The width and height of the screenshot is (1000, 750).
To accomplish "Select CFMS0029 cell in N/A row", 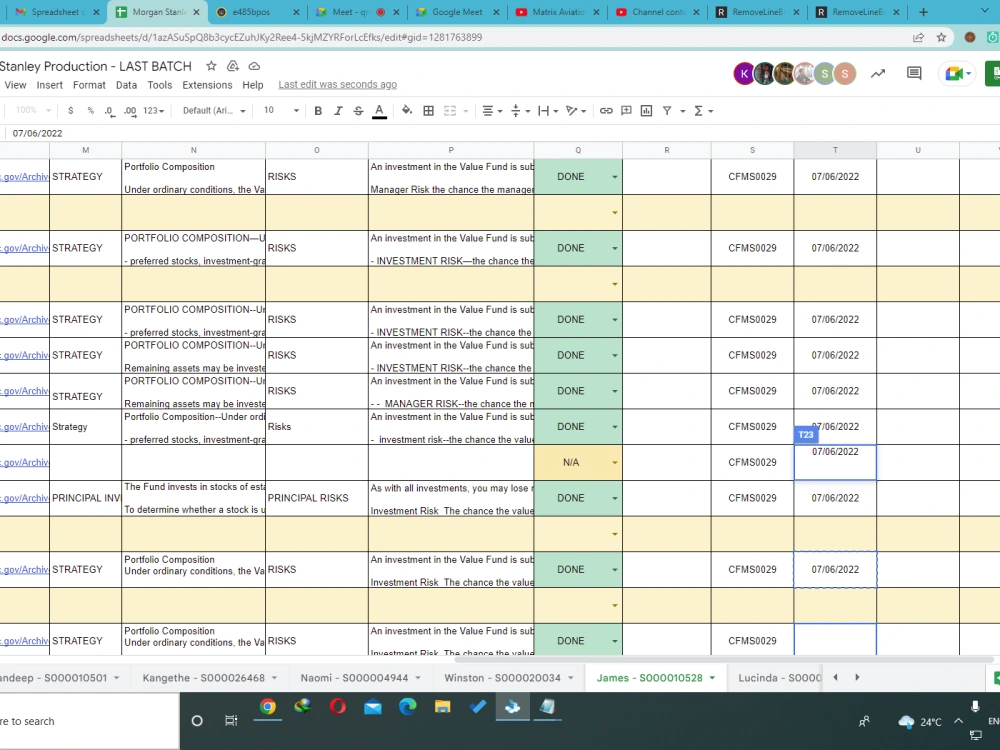I will [x=753, y=462].
